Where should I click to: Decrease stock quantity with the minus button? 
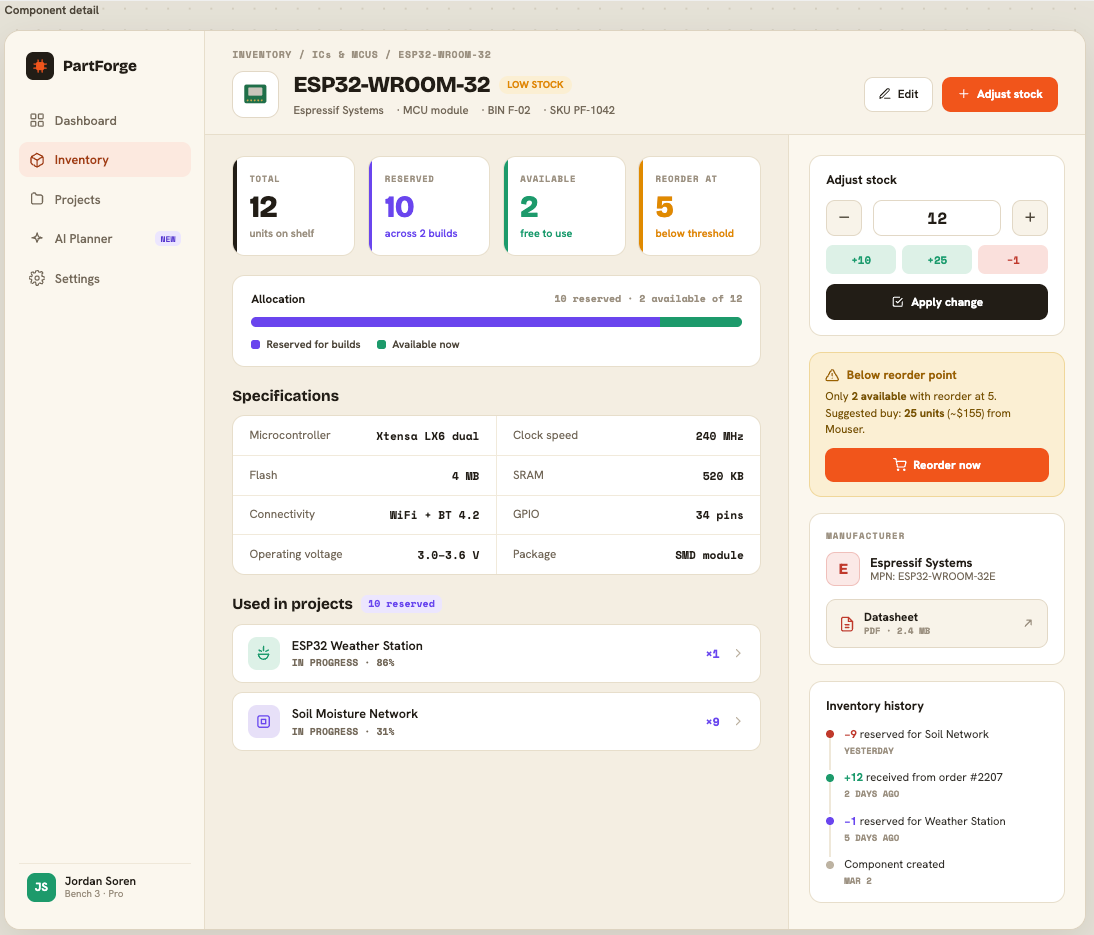(x=844, y=218)
